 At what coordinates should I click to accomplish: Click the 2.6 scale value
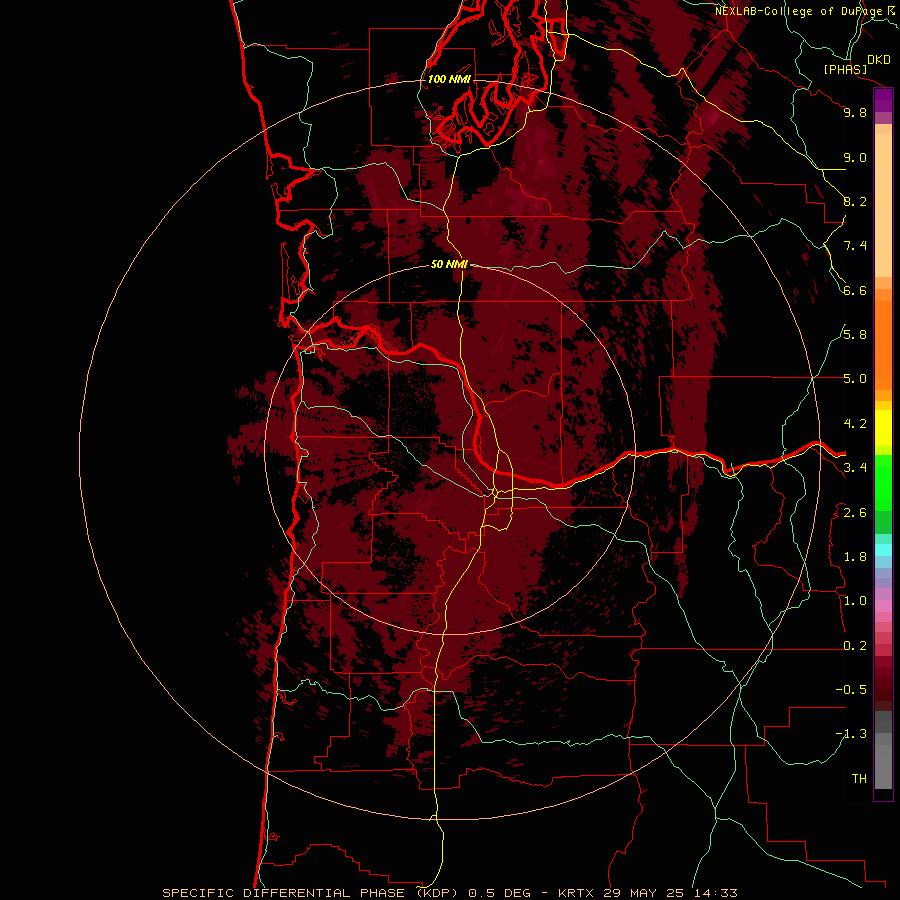(855, 513)
